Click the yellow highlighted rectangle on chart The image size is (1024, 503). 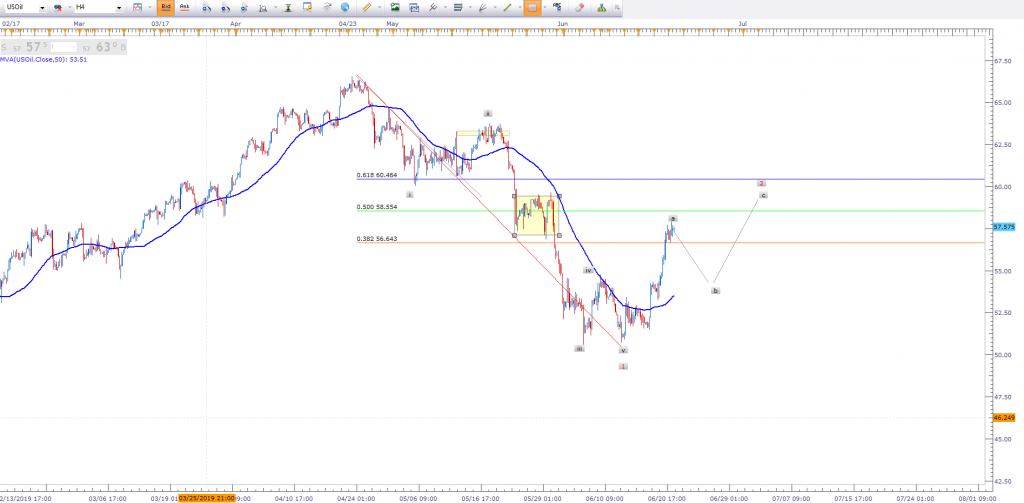click(536, 215)
